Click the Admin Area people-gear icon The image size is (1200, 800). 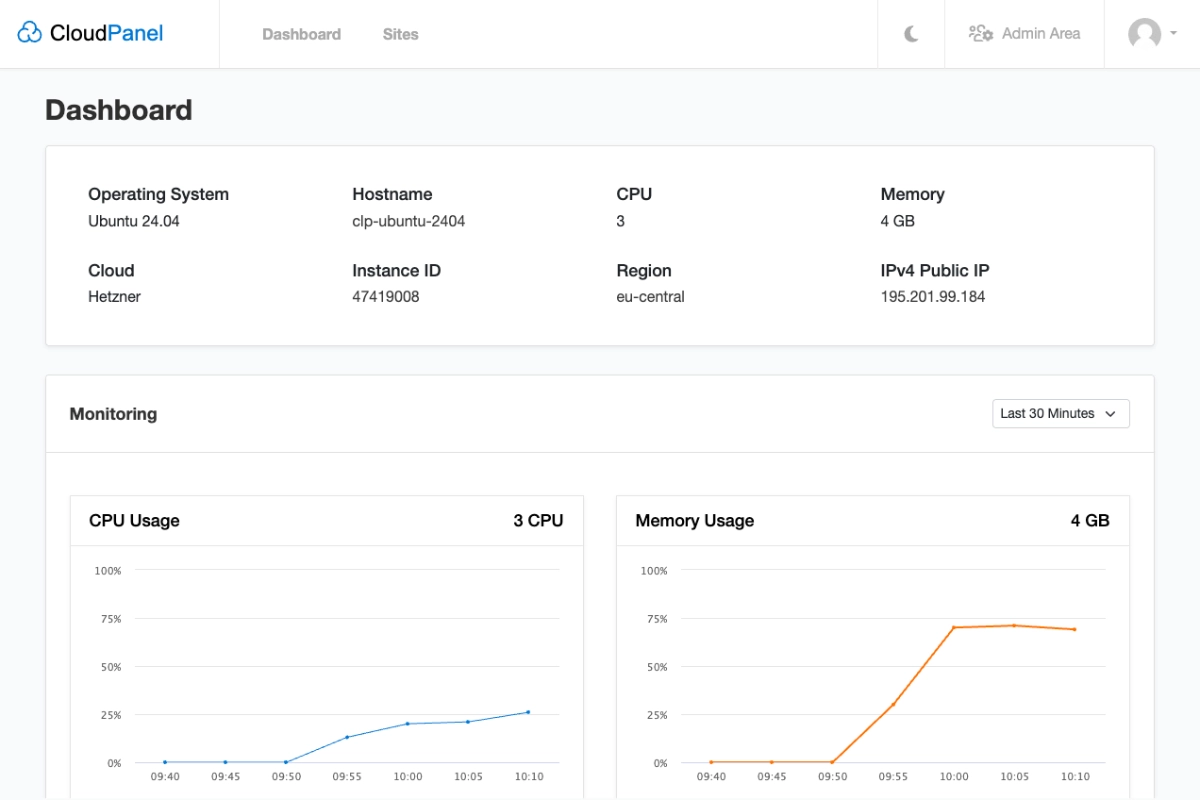[982, 32]
